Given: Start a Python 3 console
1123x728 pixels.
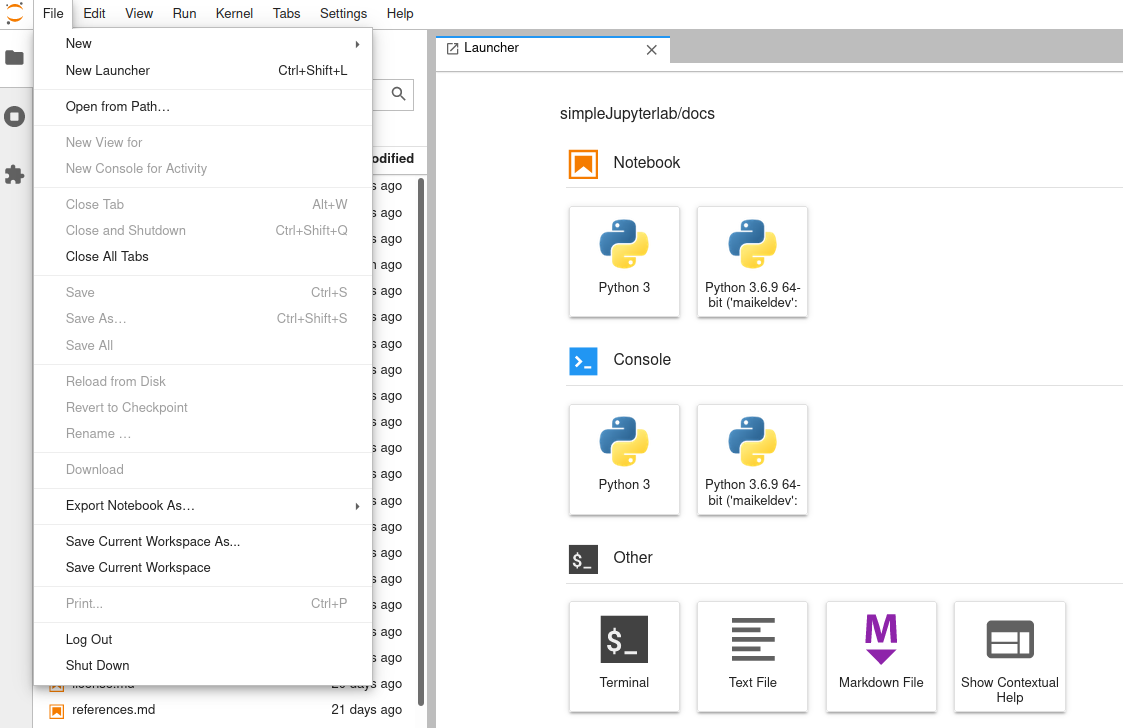Looking at the screenshot, I should [625, 459].
